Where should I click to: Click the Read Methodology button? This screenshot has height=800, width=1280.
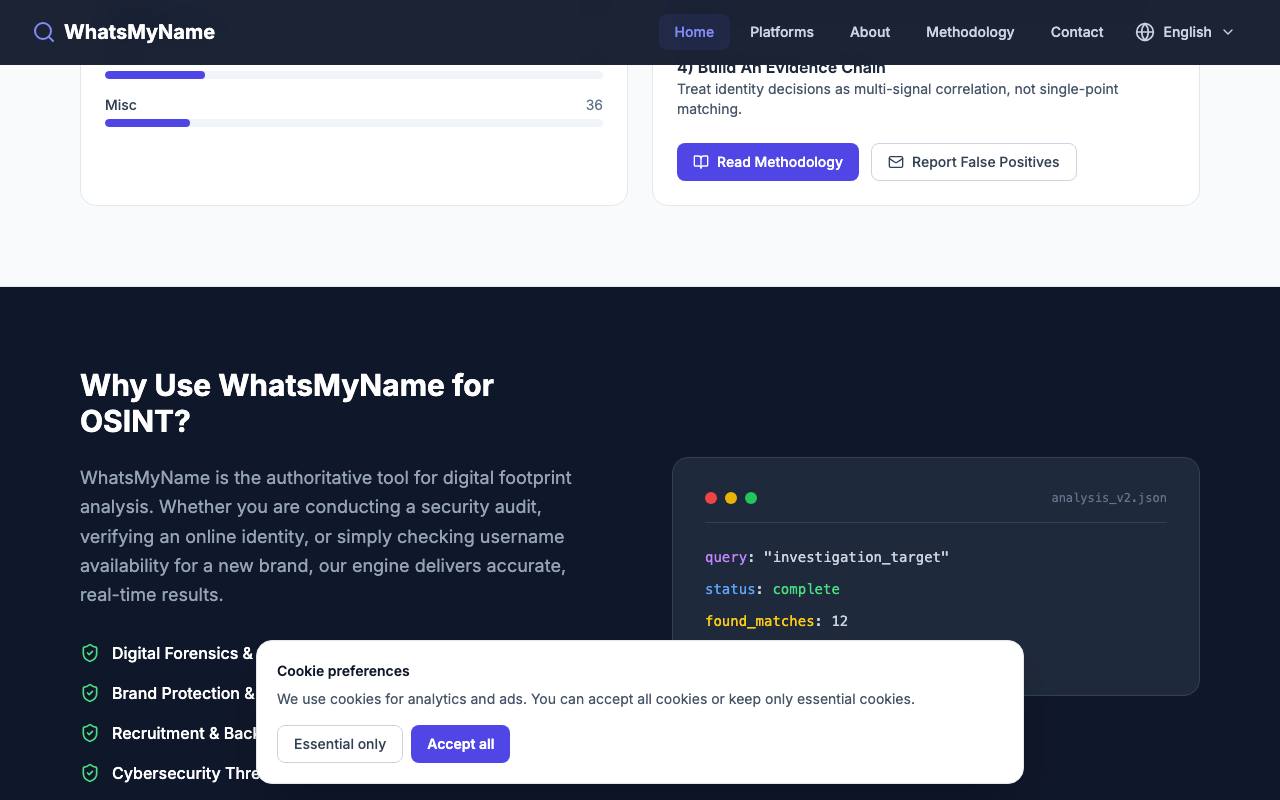point(768,162)
